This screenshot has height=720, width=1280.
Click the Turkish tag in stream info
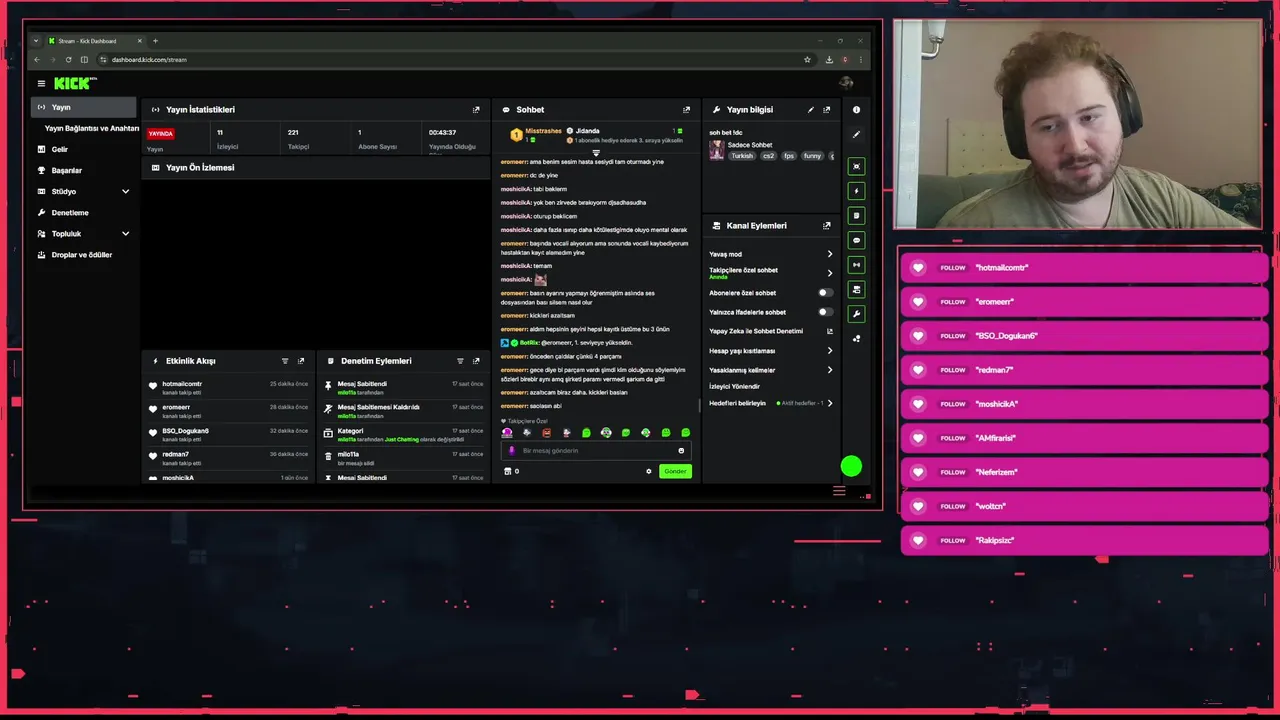(x=742, y=156)
